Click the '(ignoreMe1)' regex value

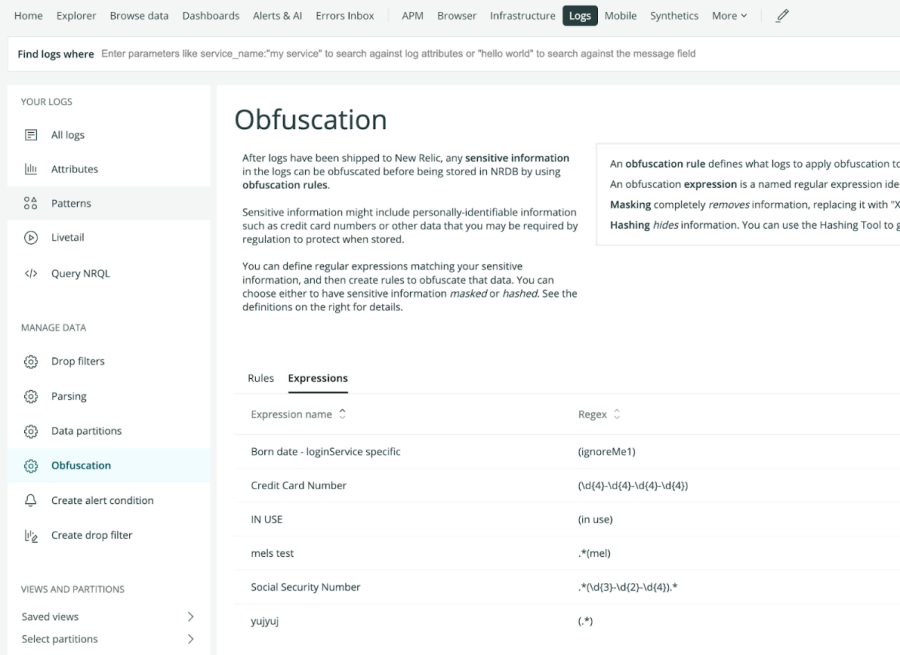(607, 451)
